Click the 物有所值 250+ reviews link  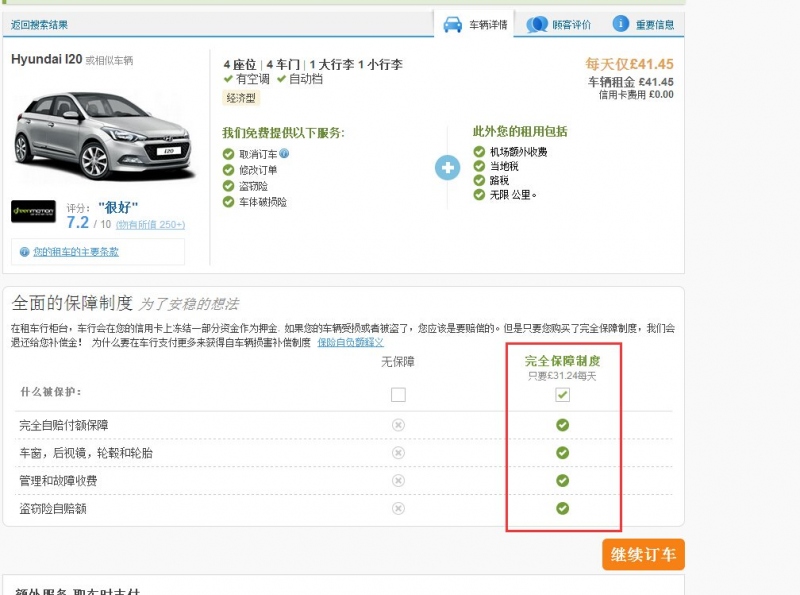(x=150, y=225)
